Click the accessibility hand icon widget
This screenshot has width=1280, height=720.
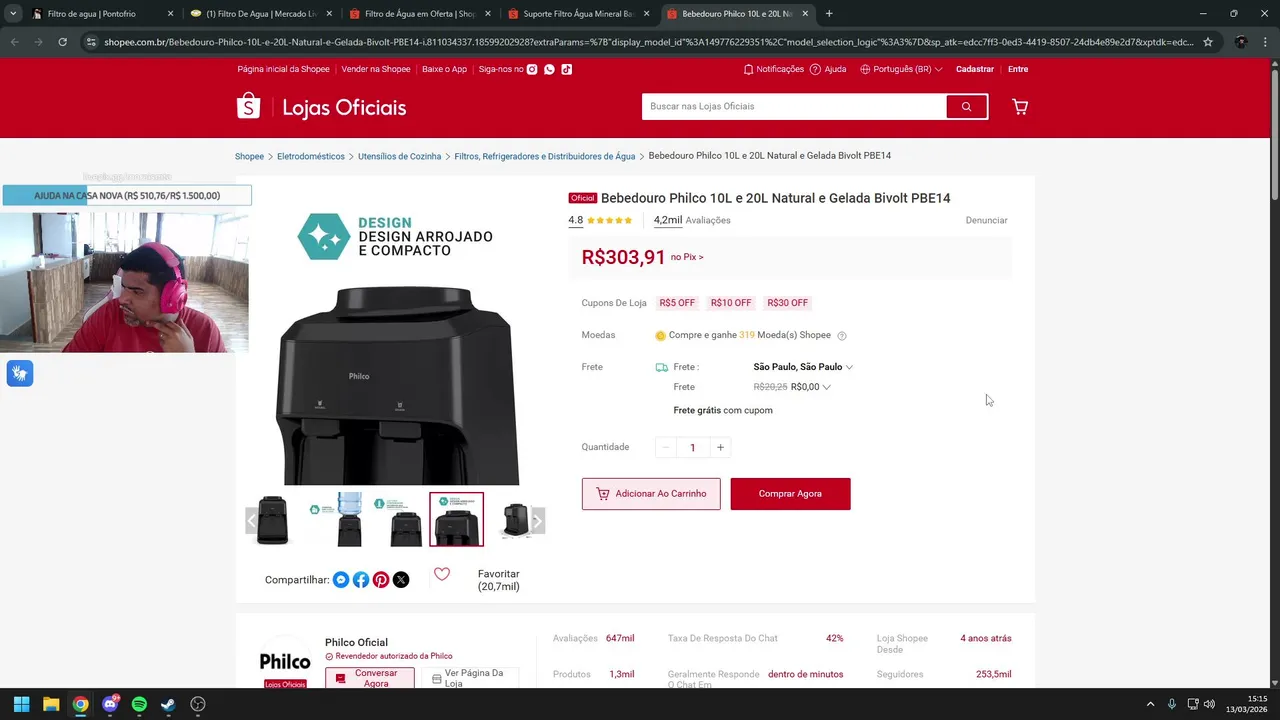(20, 374)
